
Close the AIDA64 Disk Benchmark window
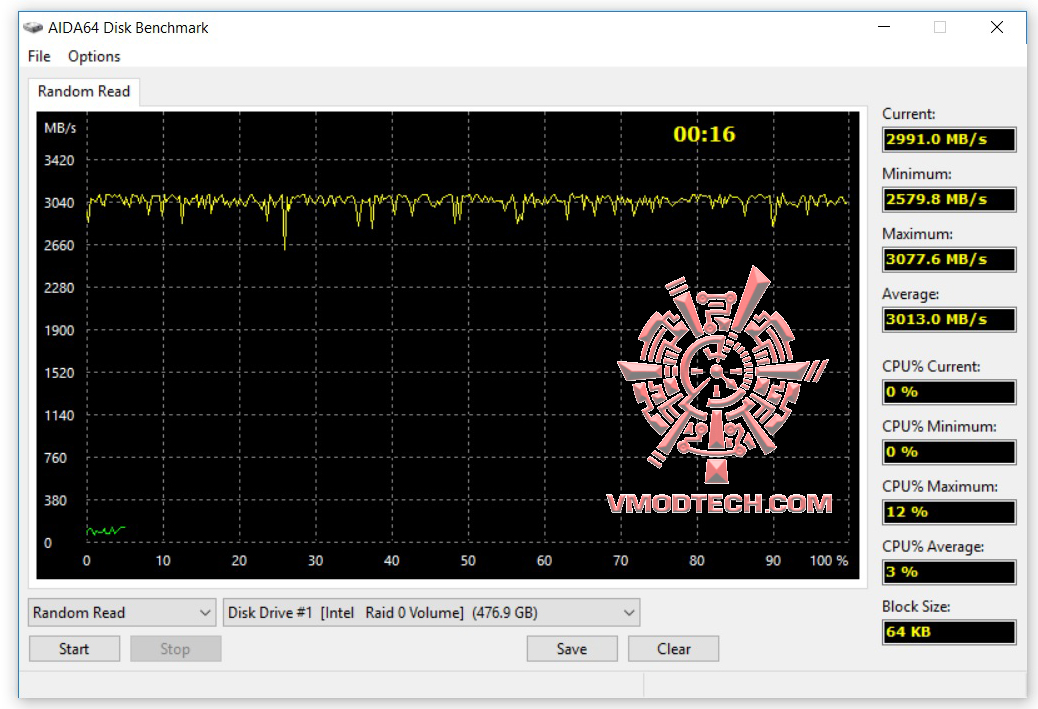click(997, 27)
